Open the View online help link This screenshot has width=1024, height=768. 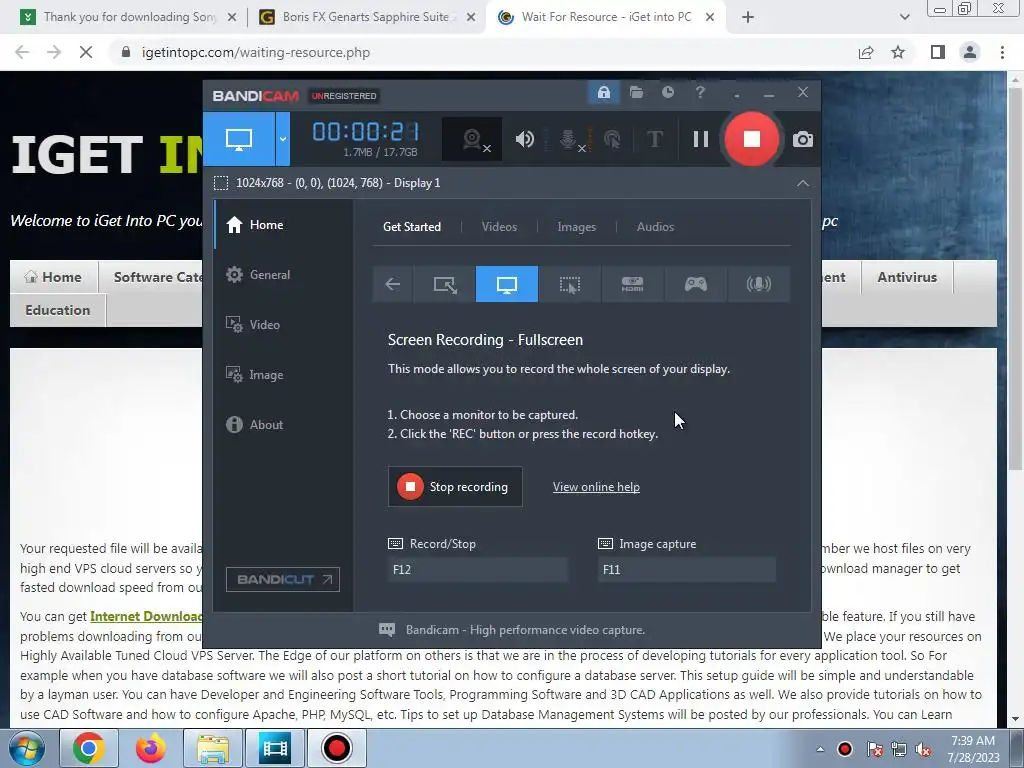(596, 487)
